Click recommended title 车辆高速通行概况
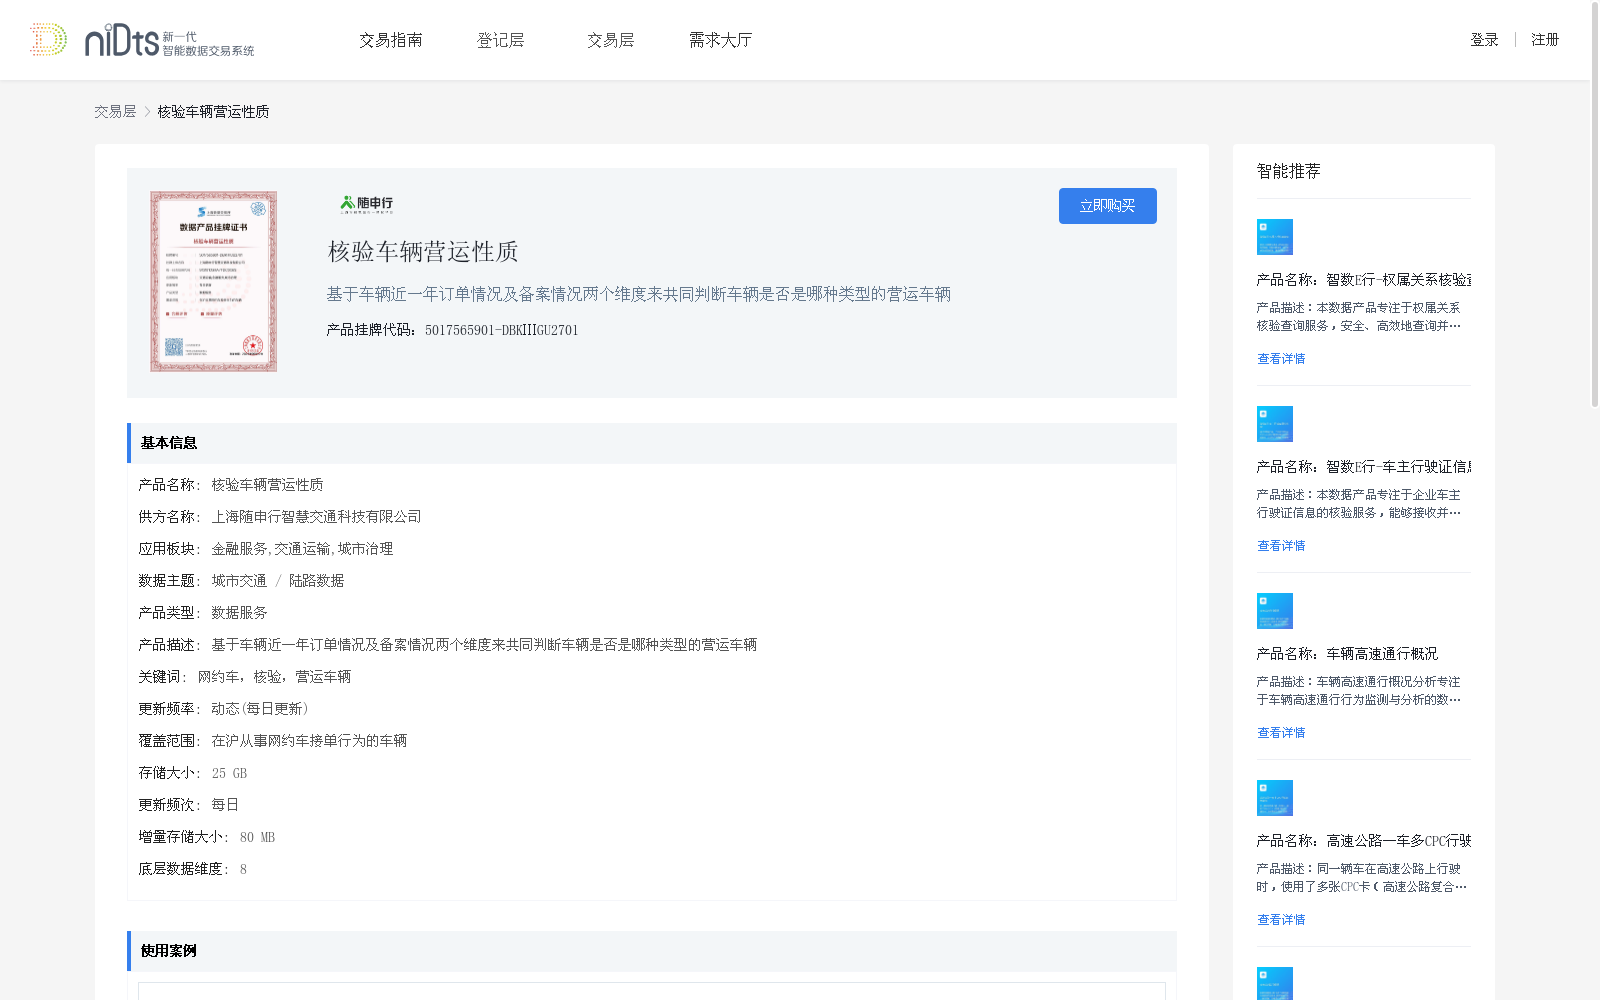 1382,654
